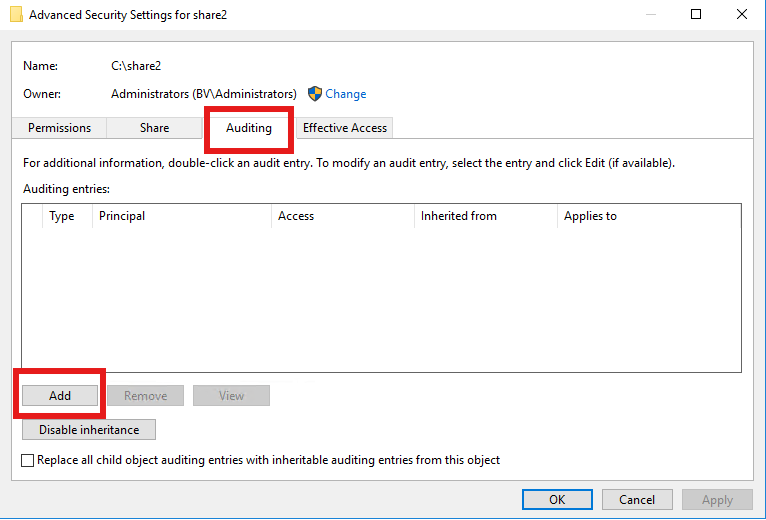Enable Replace all child object auditing entries
The height and width of the screenshot is (520, 766).
click(x=28, y=460)
